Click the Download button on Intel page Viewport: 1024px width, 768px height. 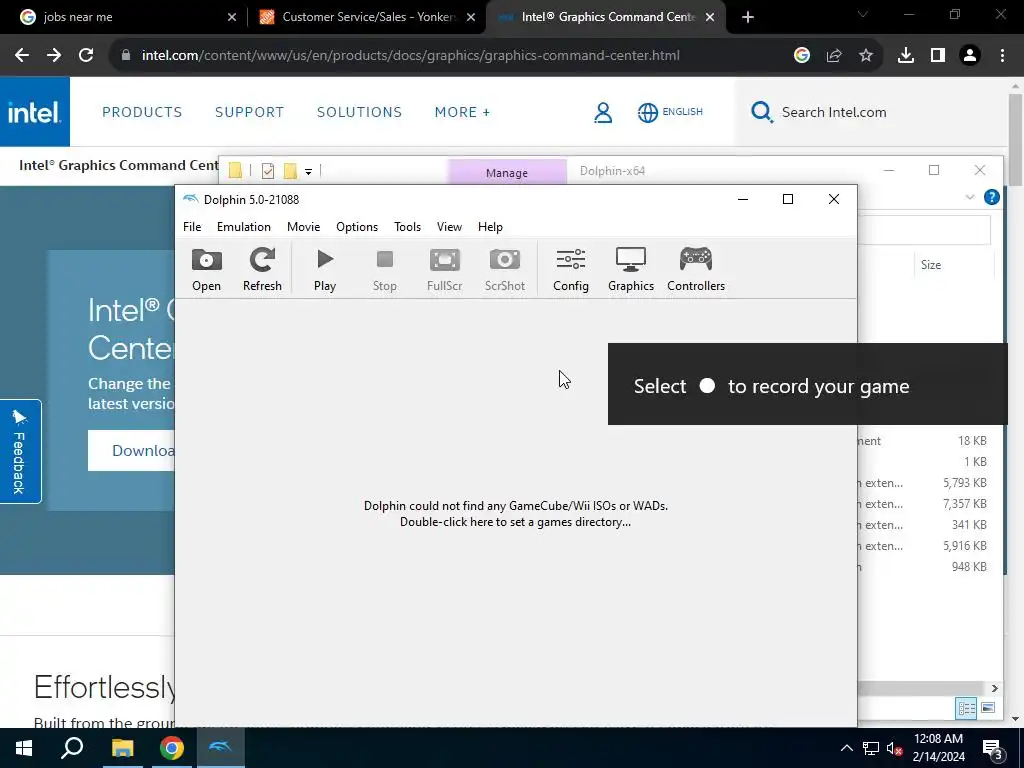point(132,451)
